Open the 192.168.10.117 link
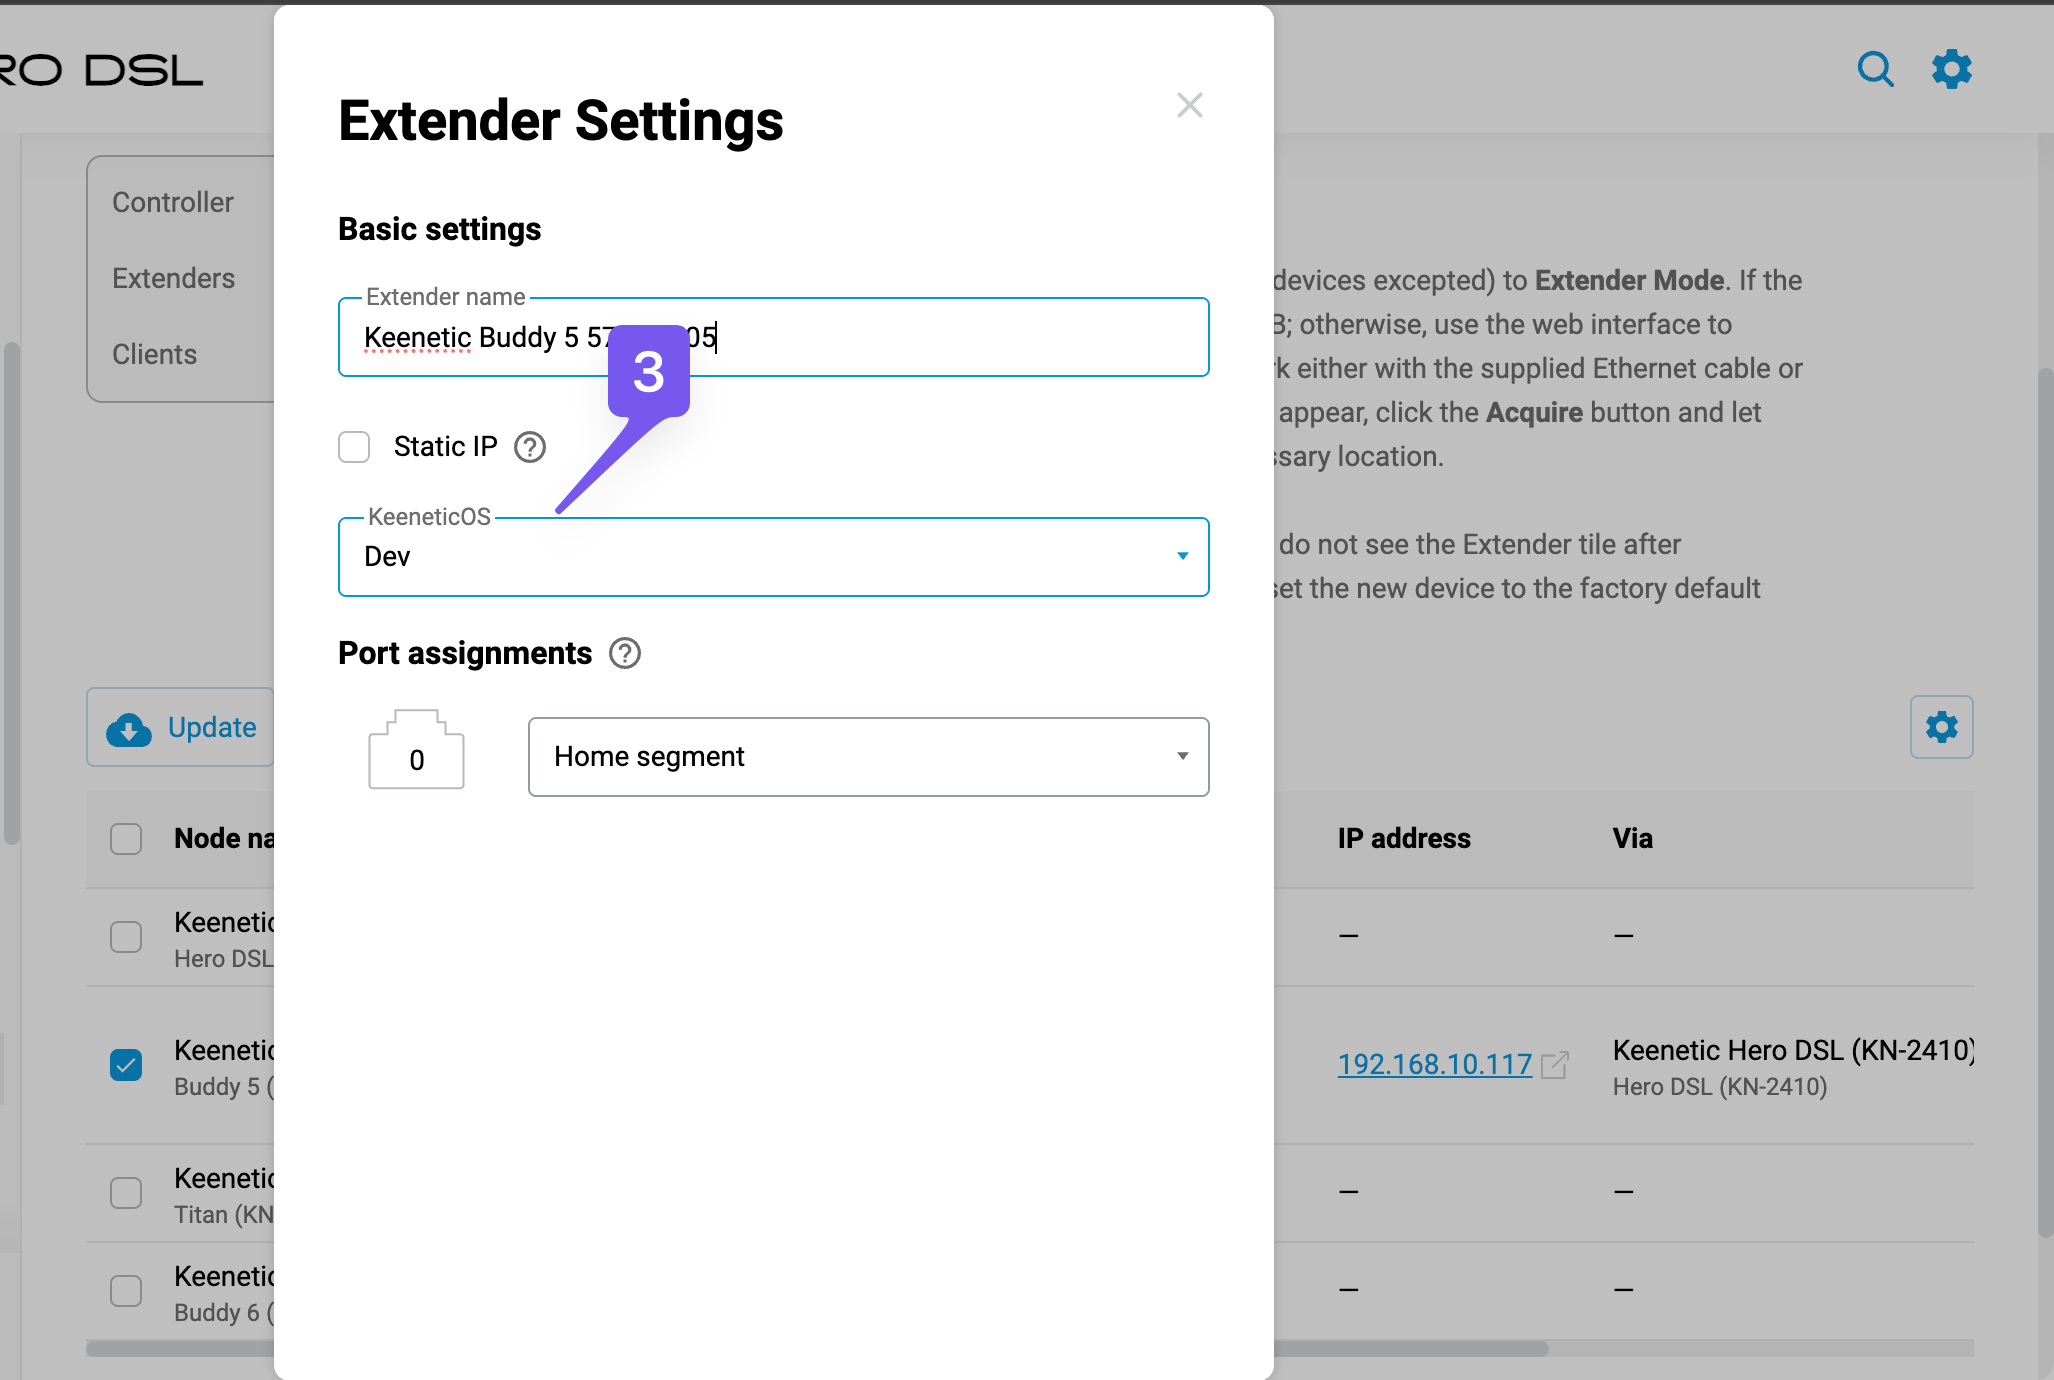 [x=1434, y=1065]
